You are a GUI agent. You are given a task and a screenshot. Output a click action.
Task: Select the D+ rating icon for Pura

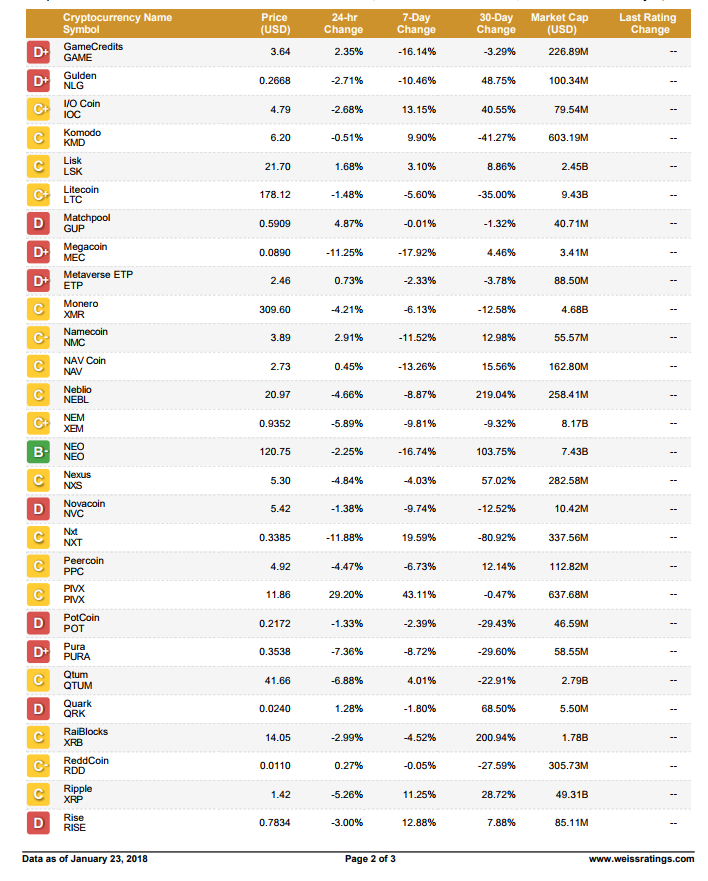tap(38, 652)
